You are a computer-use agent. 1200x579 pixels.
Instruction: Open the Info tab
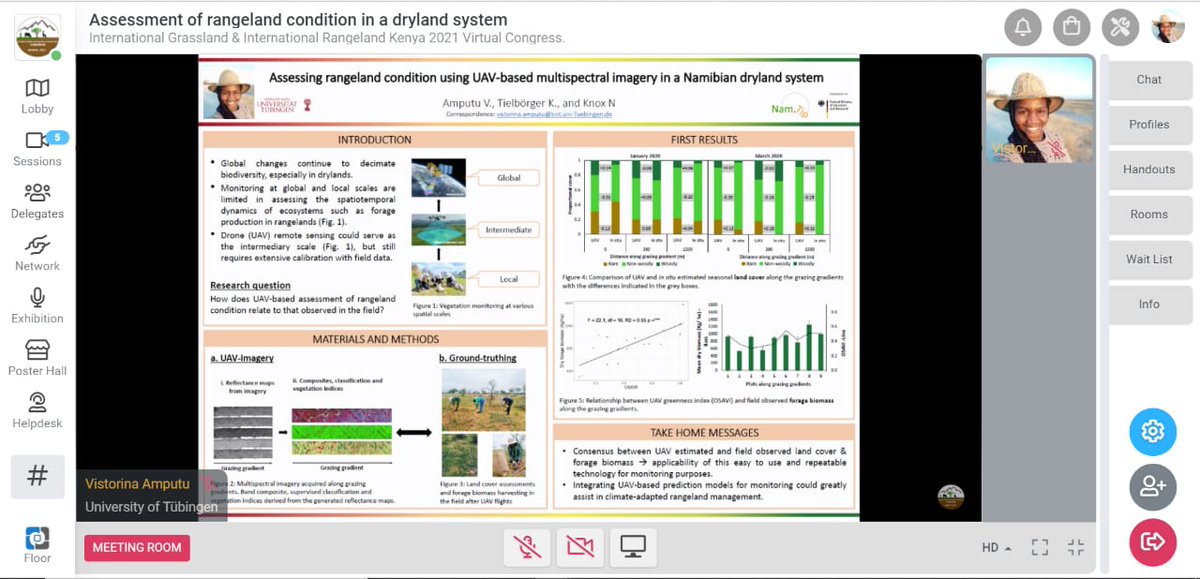point(1149,304)
